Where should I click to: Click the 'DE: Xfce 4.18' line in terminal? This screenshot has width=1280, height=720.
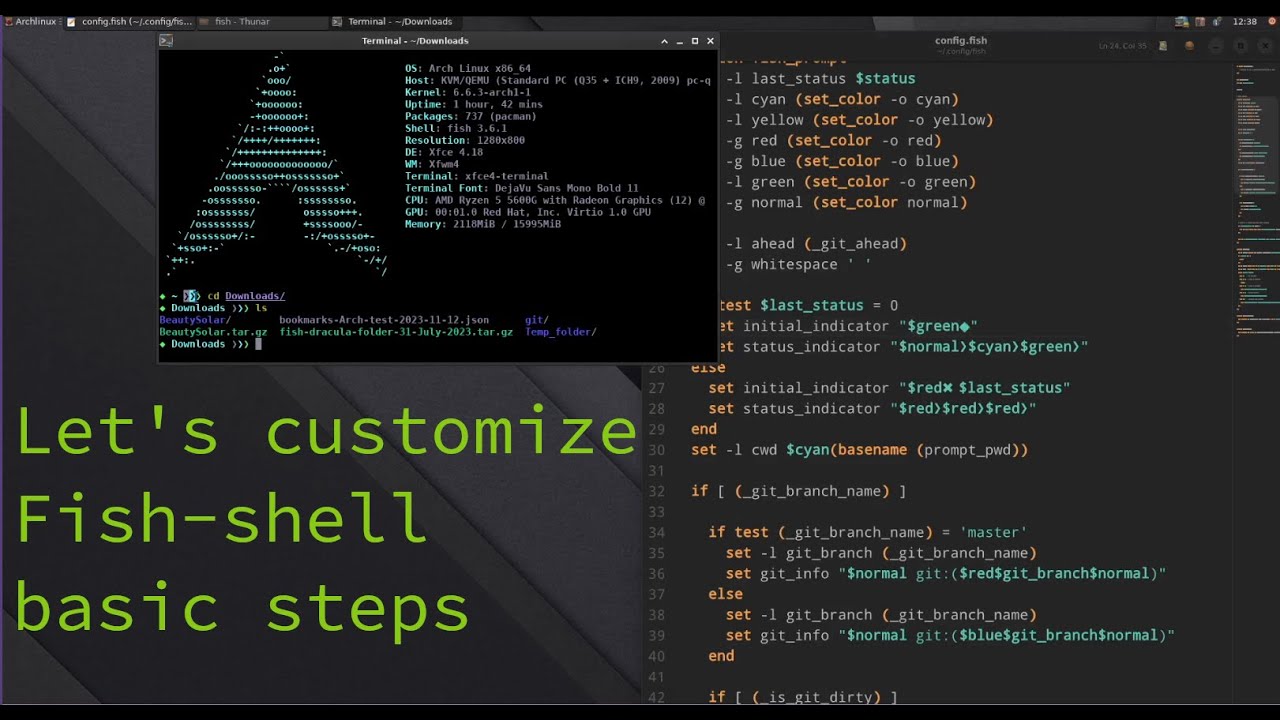pos(443,152)
